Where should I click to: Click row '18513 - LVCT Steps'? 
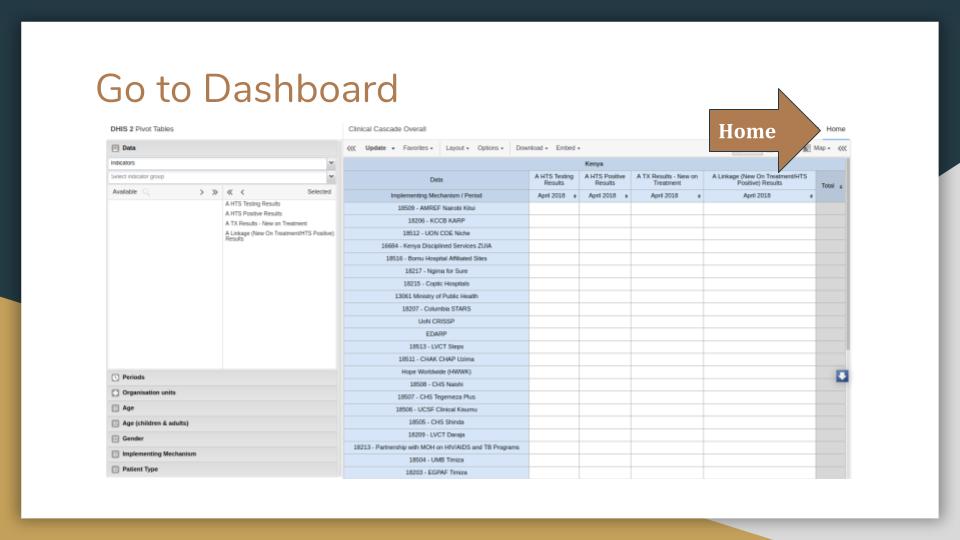click(437, 347)
